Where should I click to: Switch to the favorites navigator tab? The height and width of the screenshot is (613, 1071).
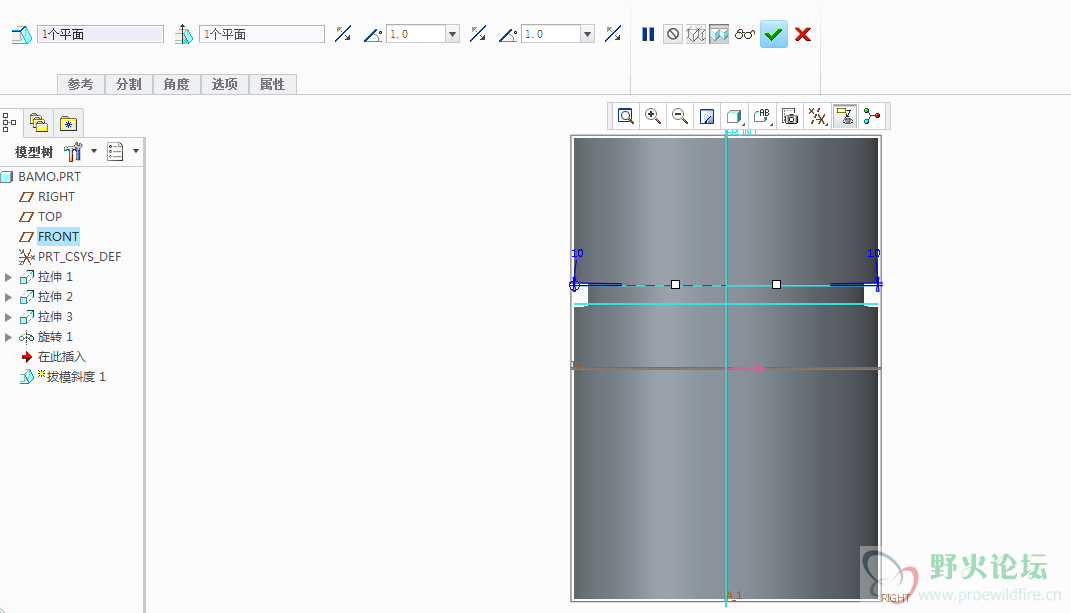[68, 123]
